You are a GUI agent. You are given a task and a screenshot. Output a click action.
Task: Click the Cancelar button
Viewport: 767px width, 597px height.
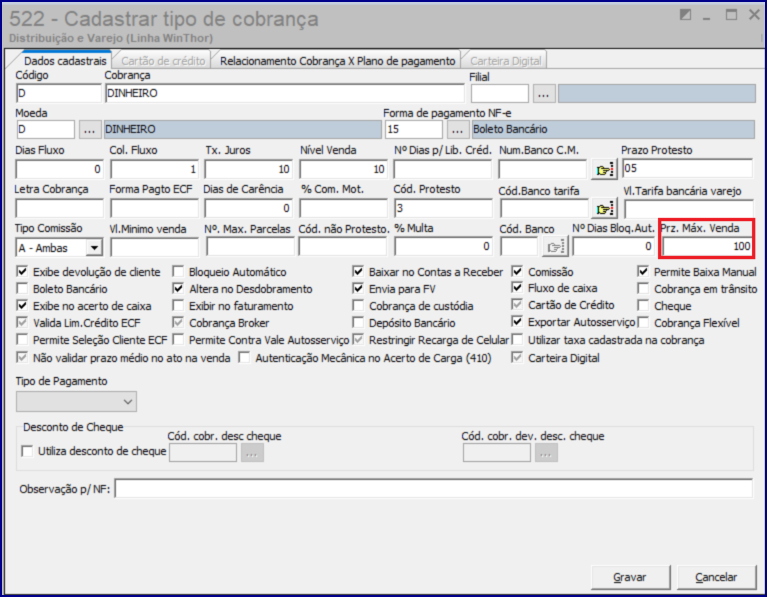pyautogui.click(x=716, y=577)
